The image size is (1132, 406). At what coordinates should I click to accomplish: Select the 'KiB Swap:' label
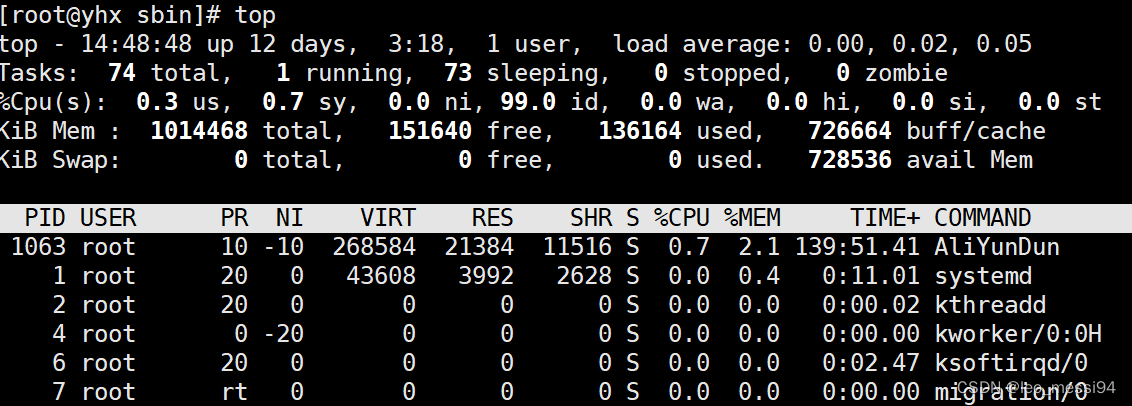tap(60, 160)
